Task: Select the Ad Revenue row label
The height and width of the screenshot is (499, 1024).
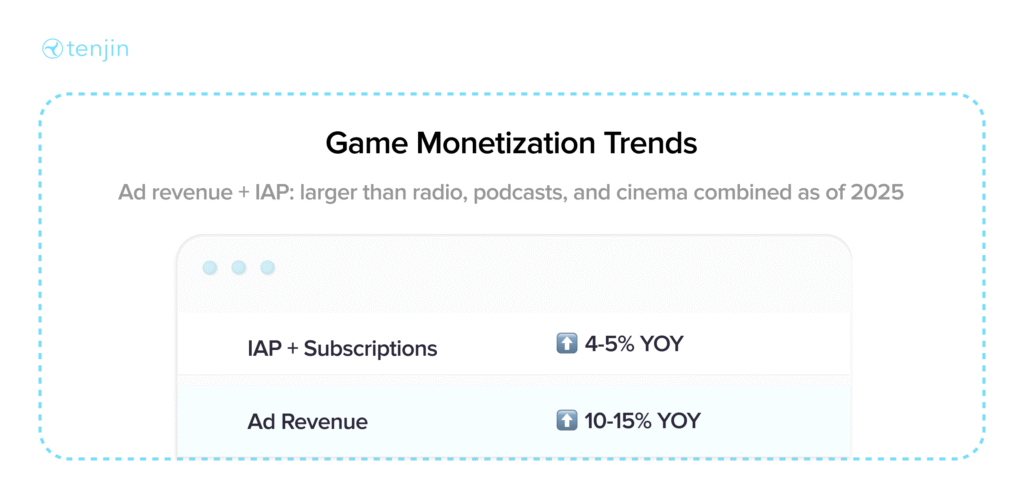Action: tap(308, 422)
